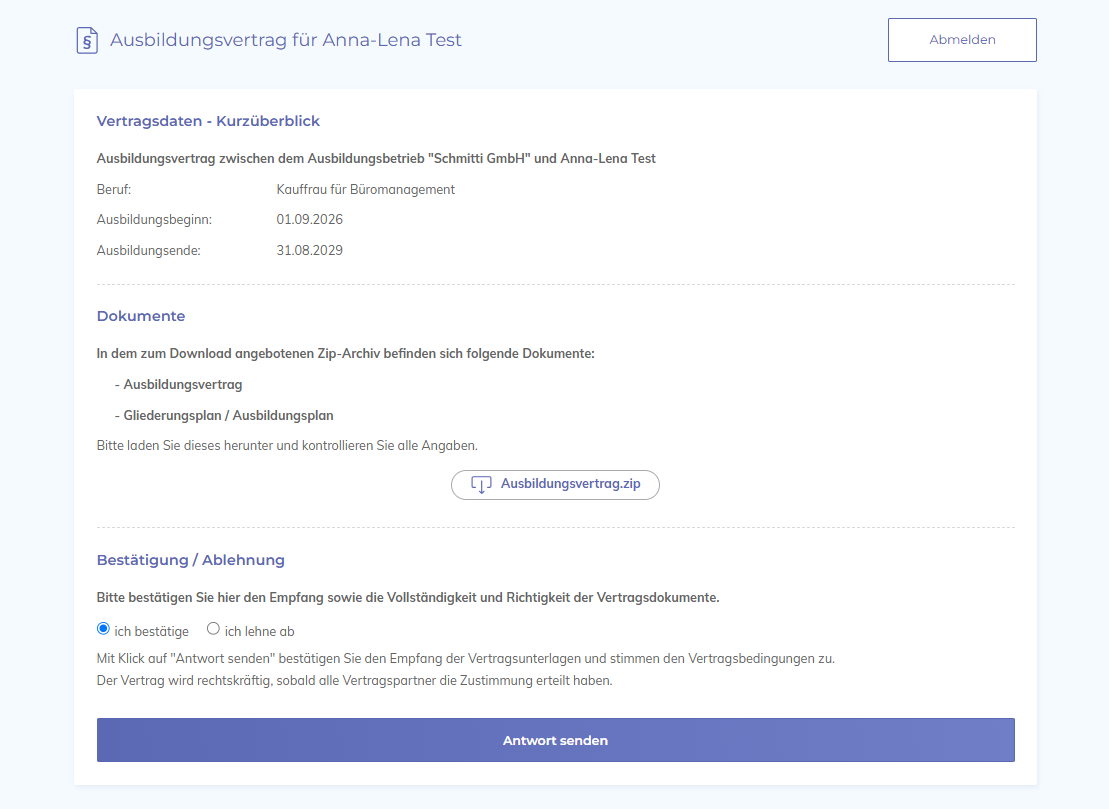Viewport: 1109px width, 809px height.
Task: Click the download icon beside Ausbildungsvertrag.zip
Action: [481, 484]
